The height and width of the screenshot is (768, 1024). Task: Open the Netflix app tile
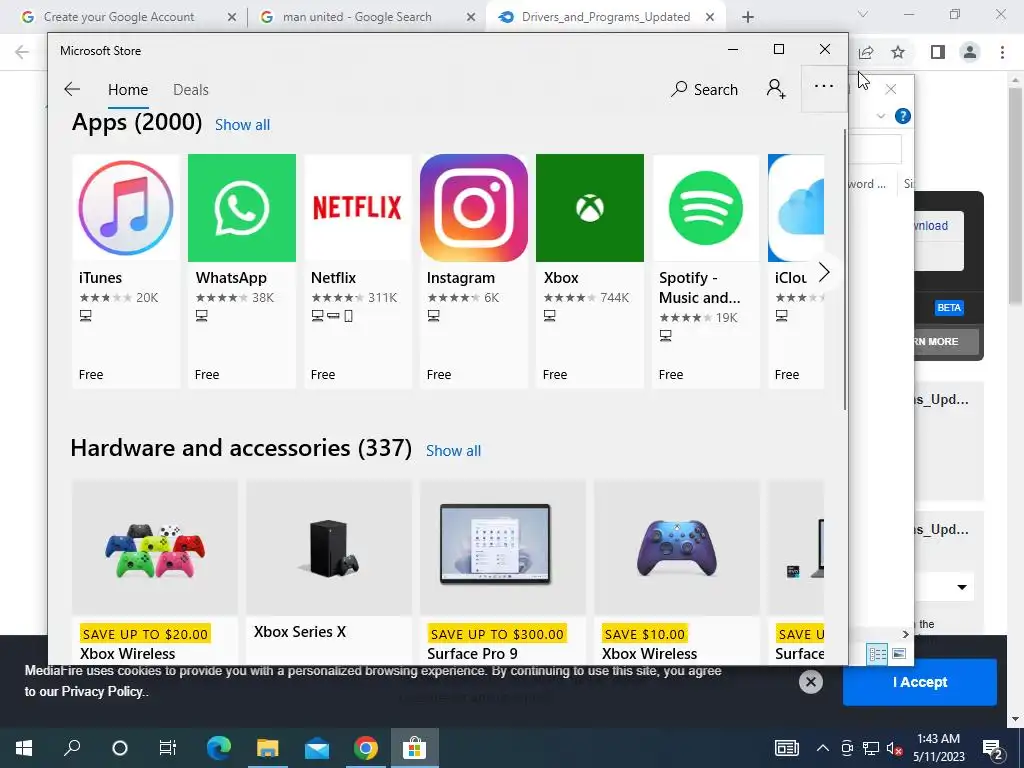click(358, 271)
